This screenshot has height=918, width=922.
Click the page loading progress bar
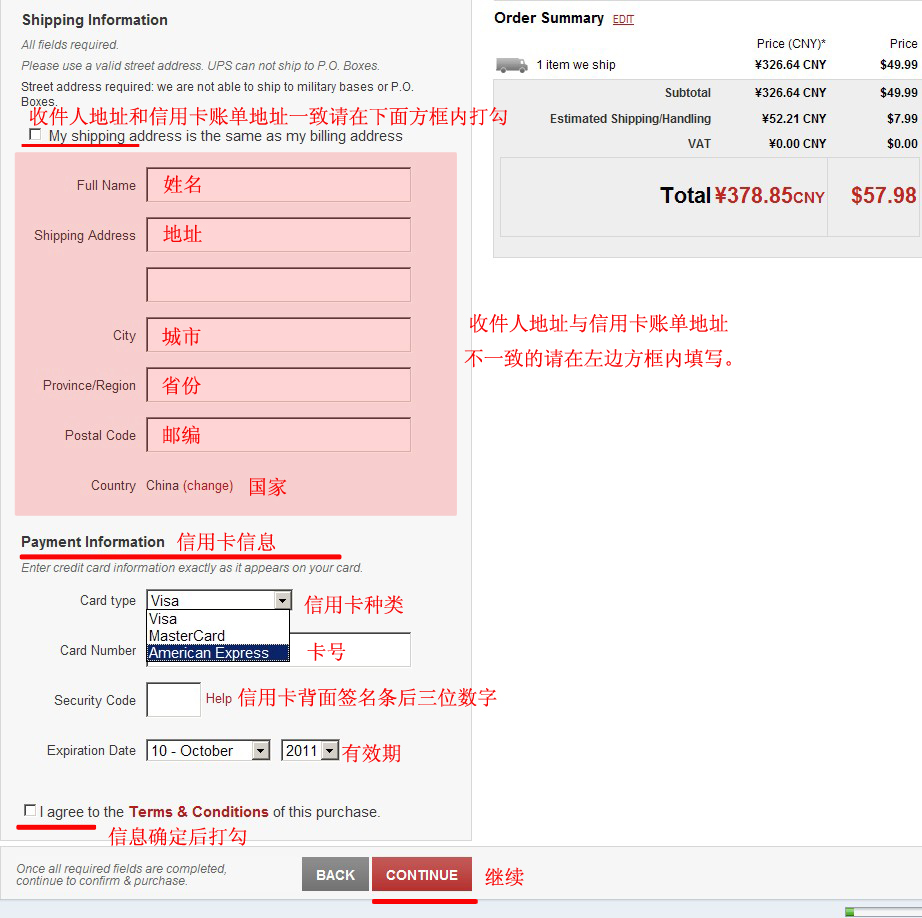point(881,911)
